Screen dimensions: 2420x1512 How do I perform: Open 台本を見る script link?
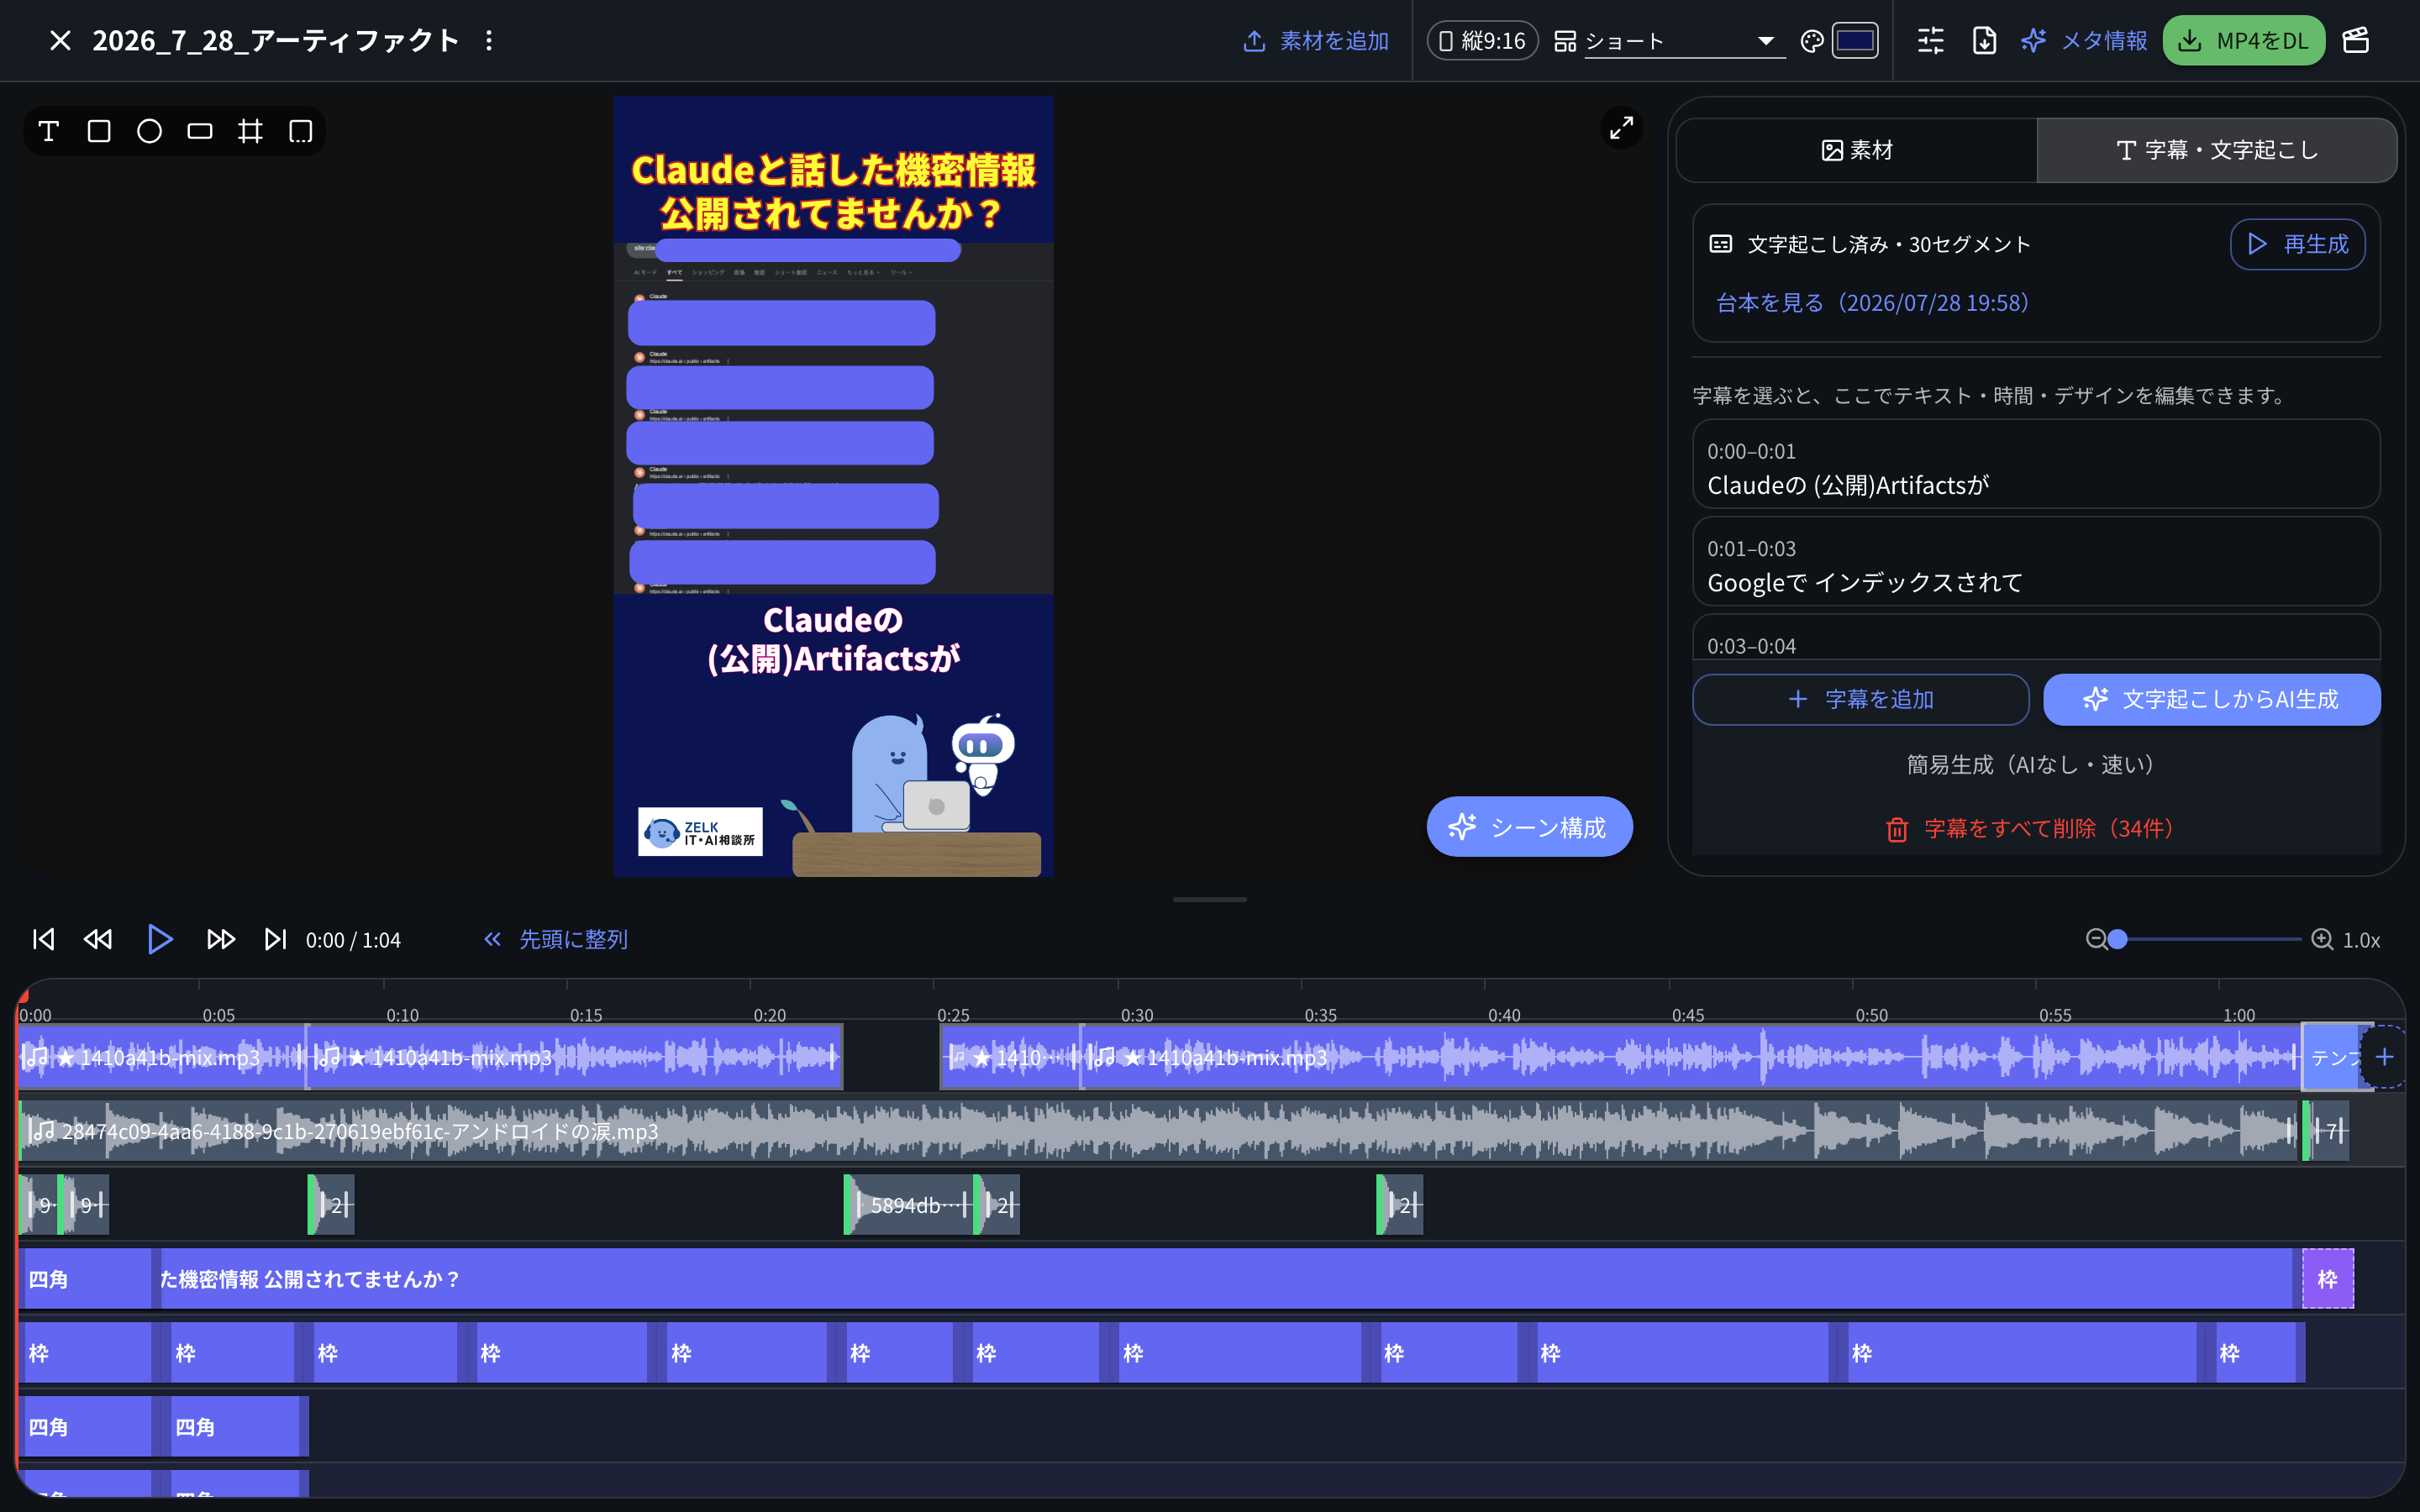[1872, 303]
